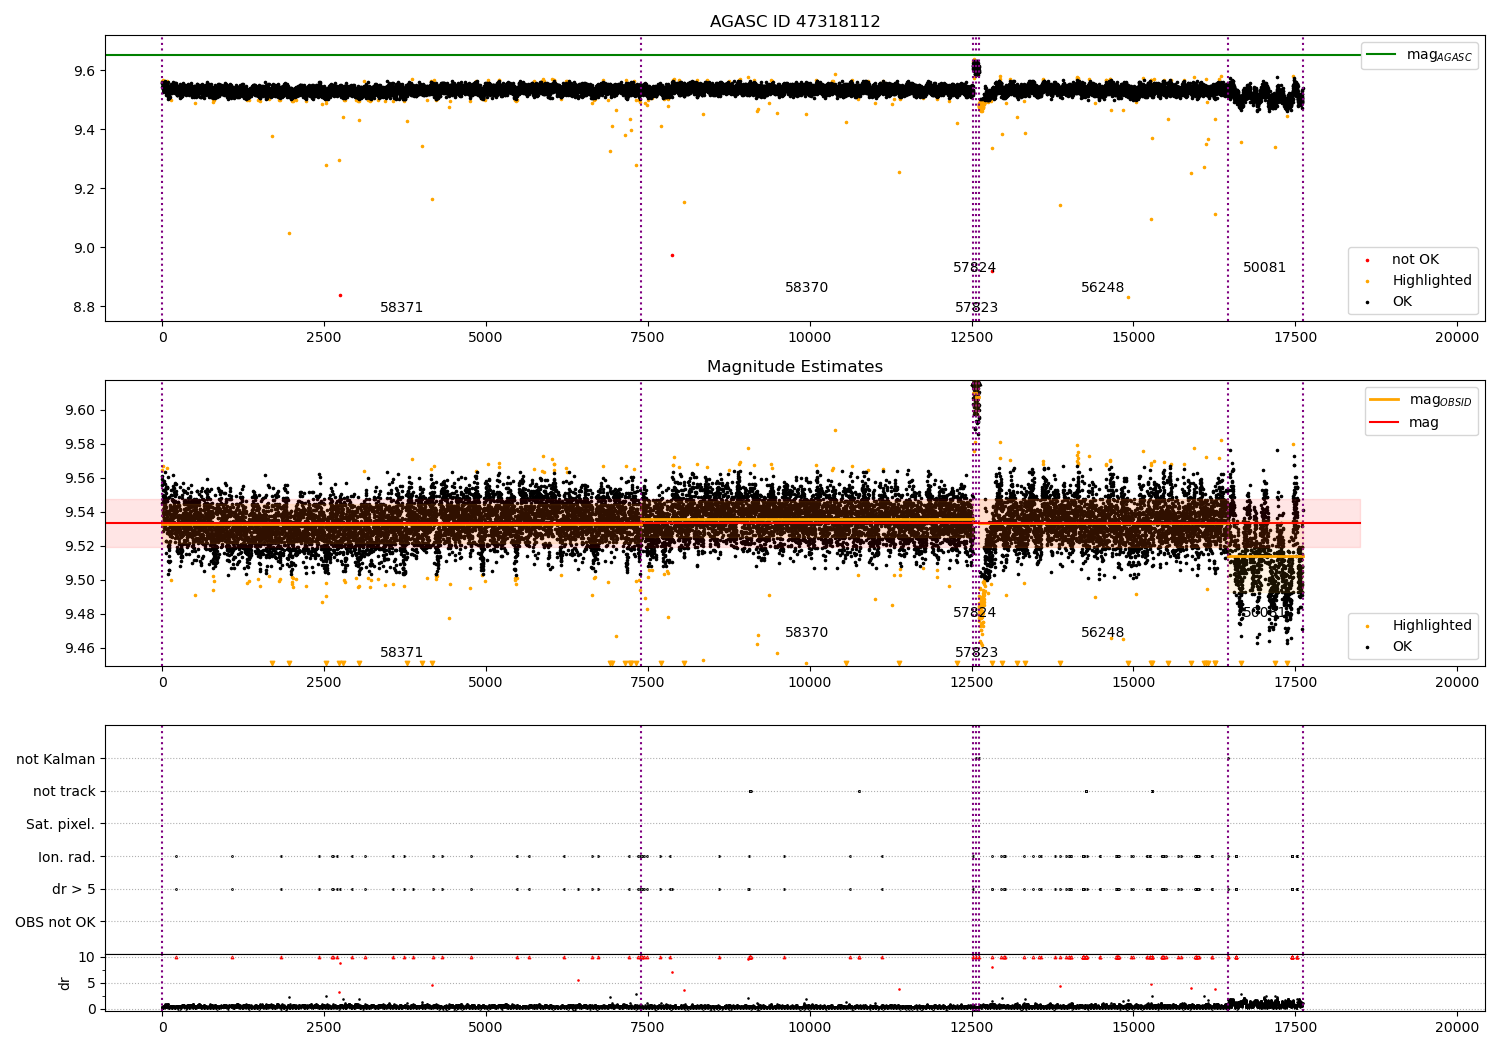Click the 'Ion. rad.' row label
This screenshot has width=1500, height=1050.
coord(67,857)
